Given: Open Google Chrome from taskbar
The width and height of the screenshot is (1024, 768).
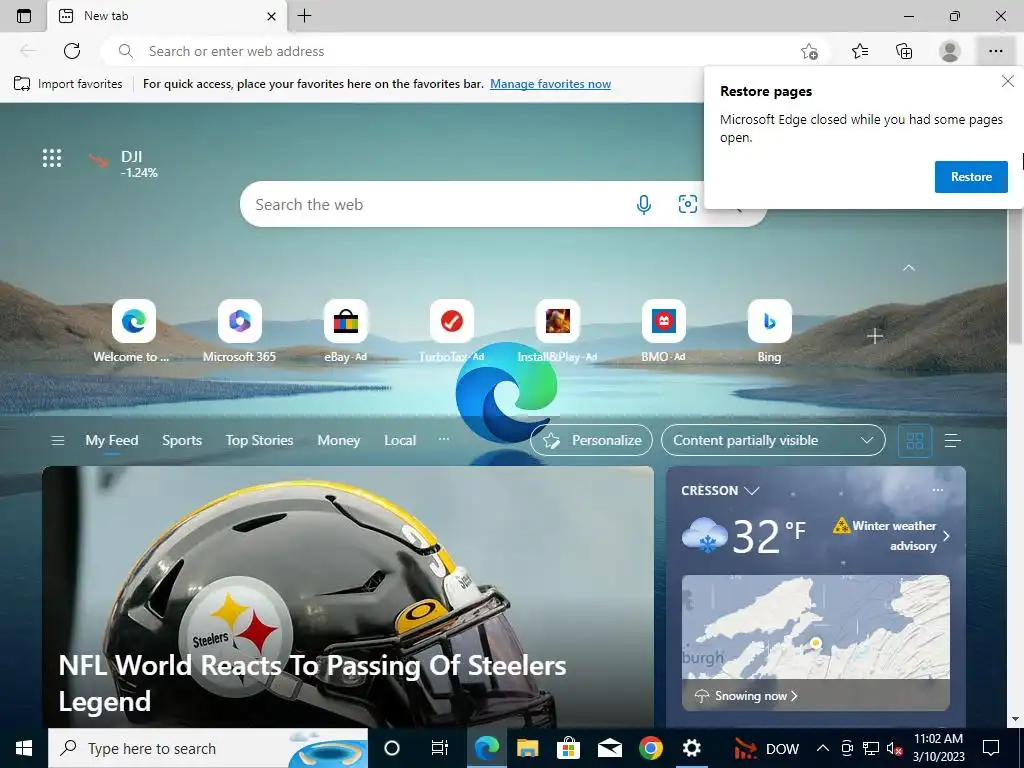Looking at the screenshot, I should point(650,748).
